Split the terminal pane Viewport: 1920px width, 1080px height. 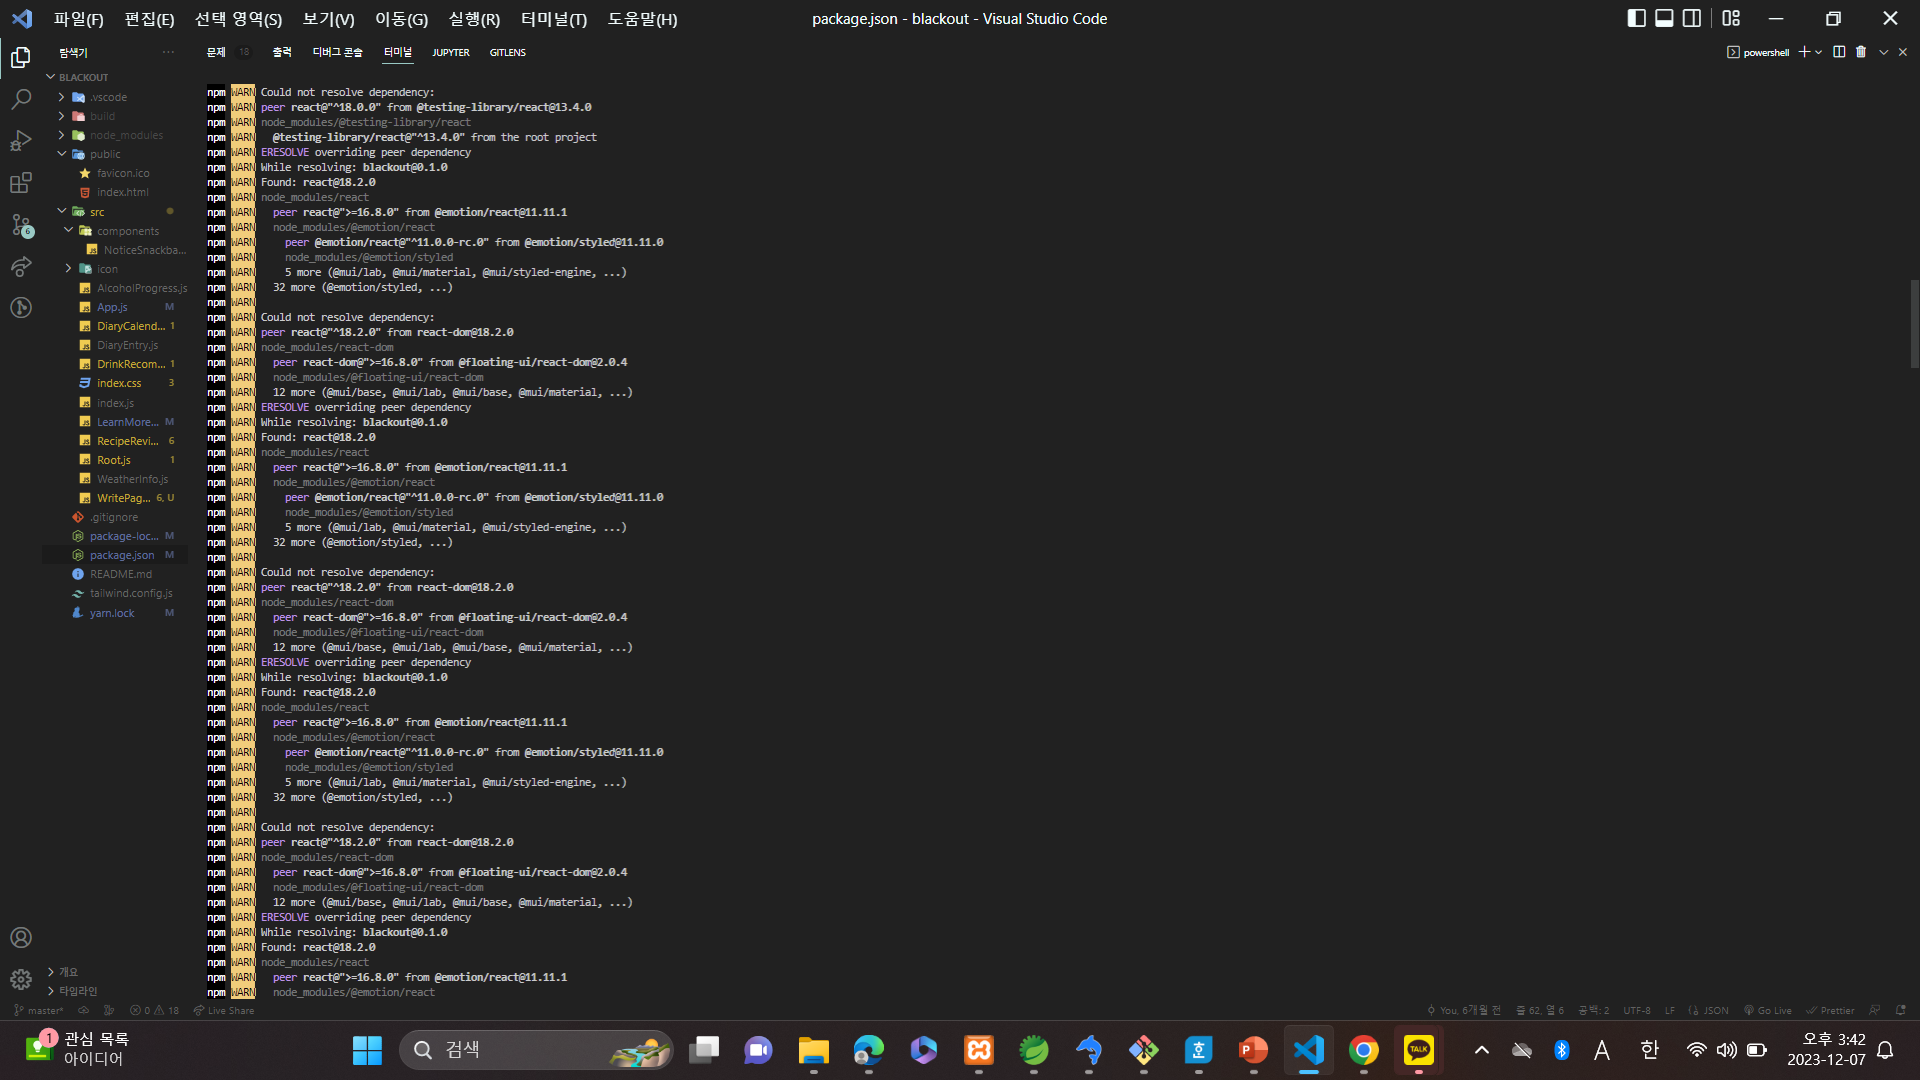pos(1839,52)
